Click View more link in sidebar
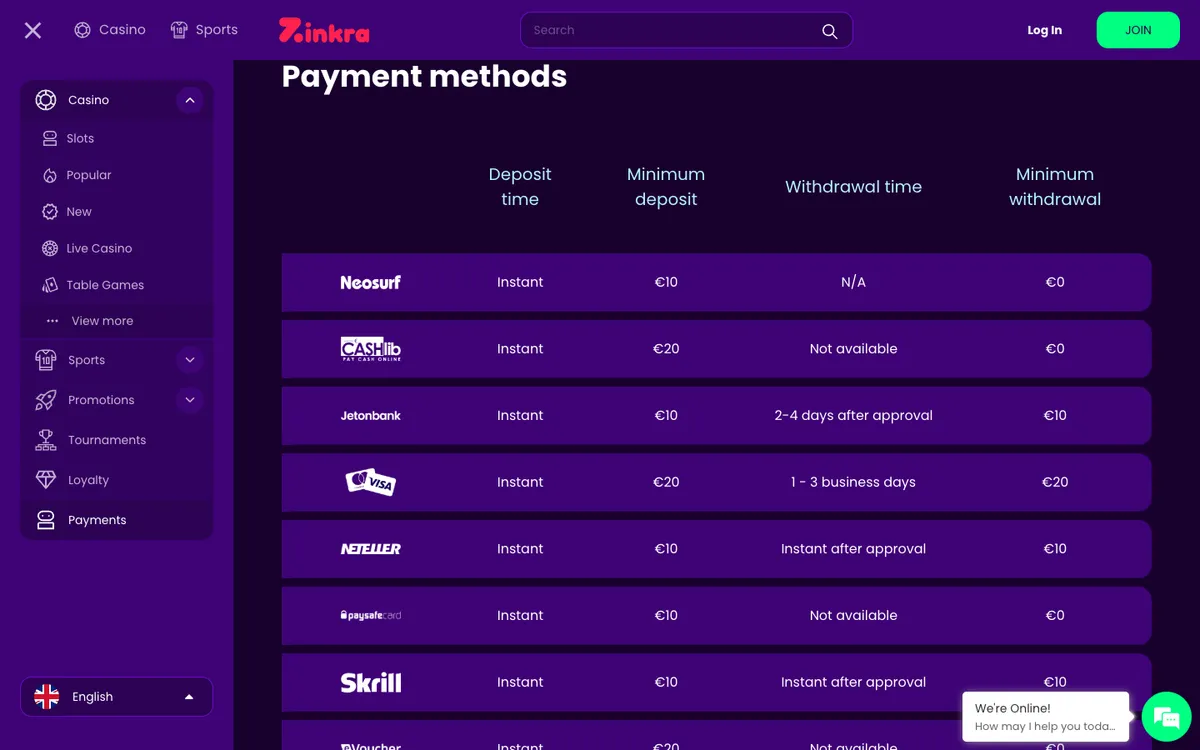Viewport: 1200px width, 750px height. (102, 321)
